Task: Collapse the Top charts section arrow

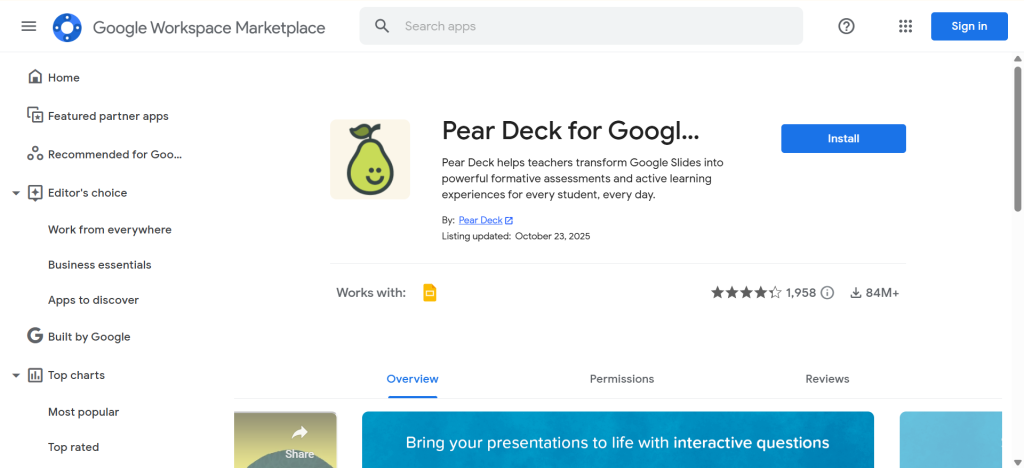Action: pos(16,375)
